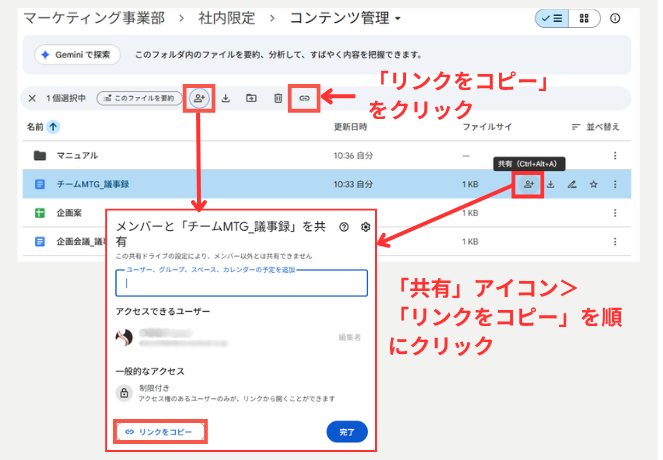The width and height of the screenshot is (663, 460).
Task: Click the マニュアル folder icon
Action: (x=40, y=156)
